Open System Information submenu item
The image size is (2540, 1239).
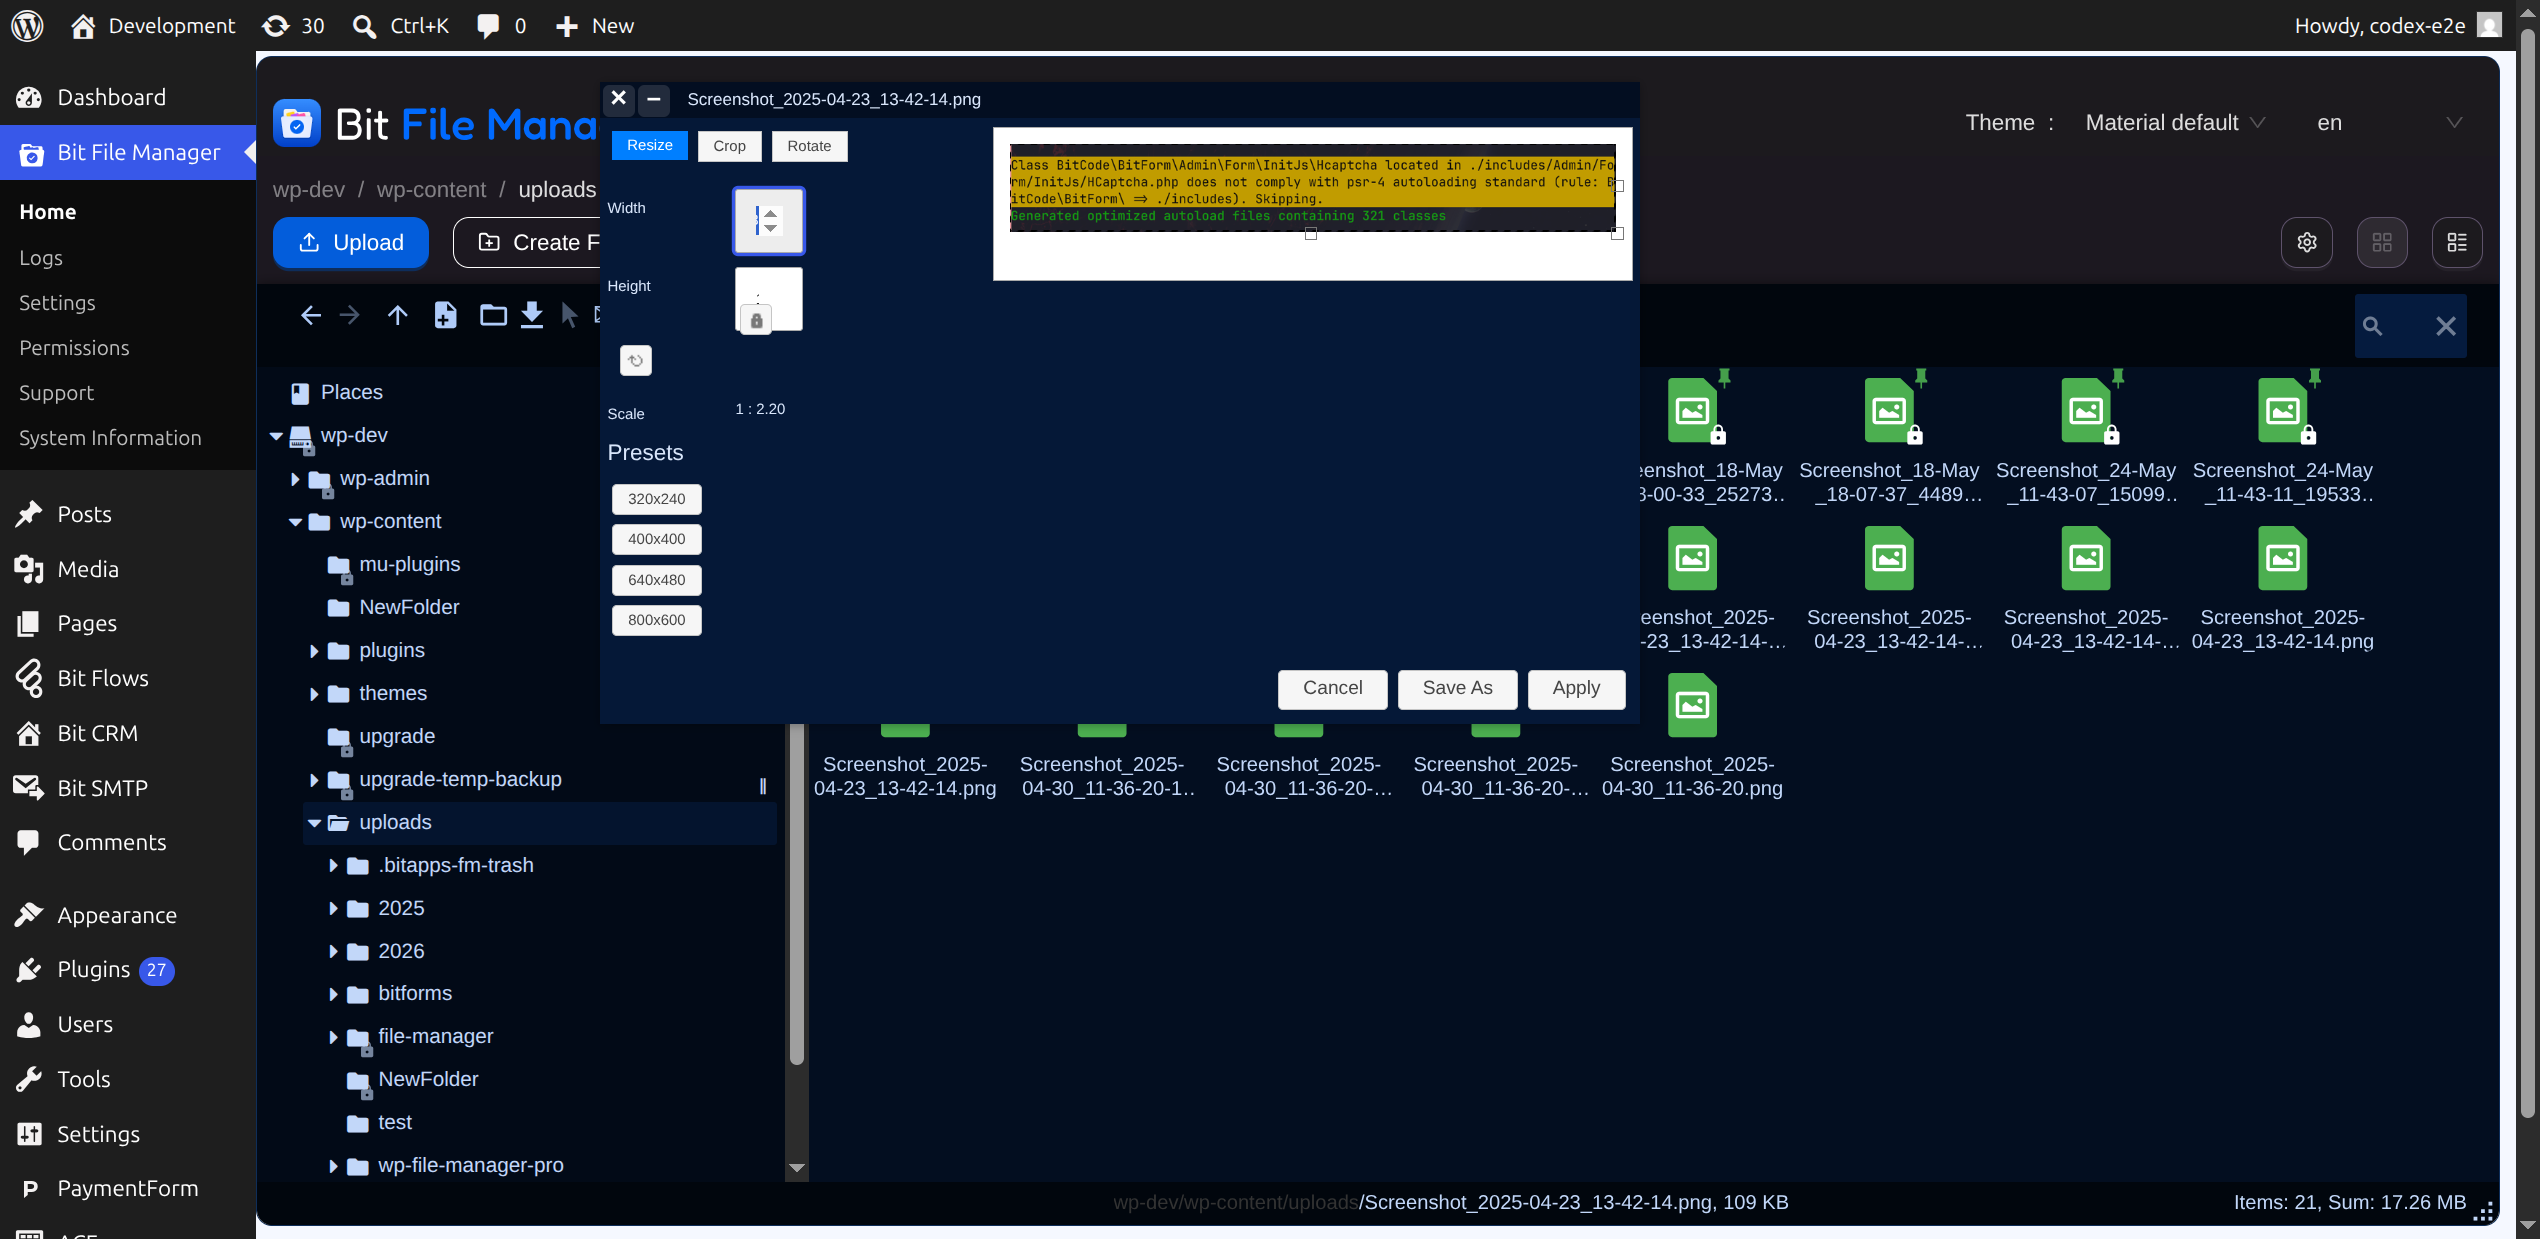(x=110, y=438)
